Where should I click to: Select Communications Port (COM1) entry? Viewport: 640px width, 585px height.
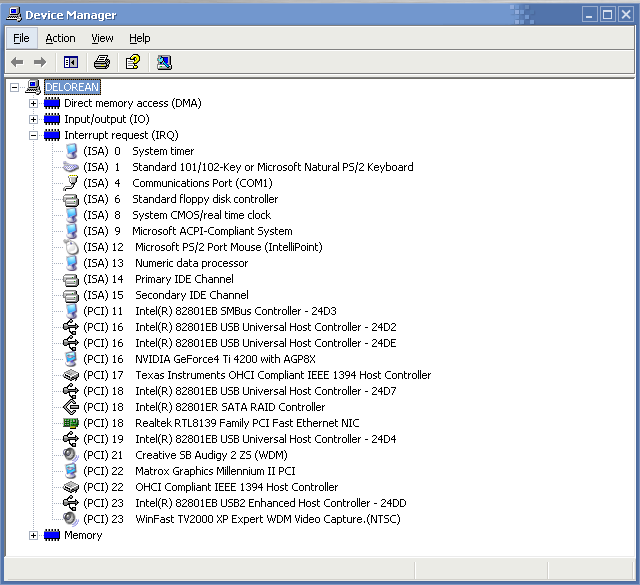coord(178,183)
